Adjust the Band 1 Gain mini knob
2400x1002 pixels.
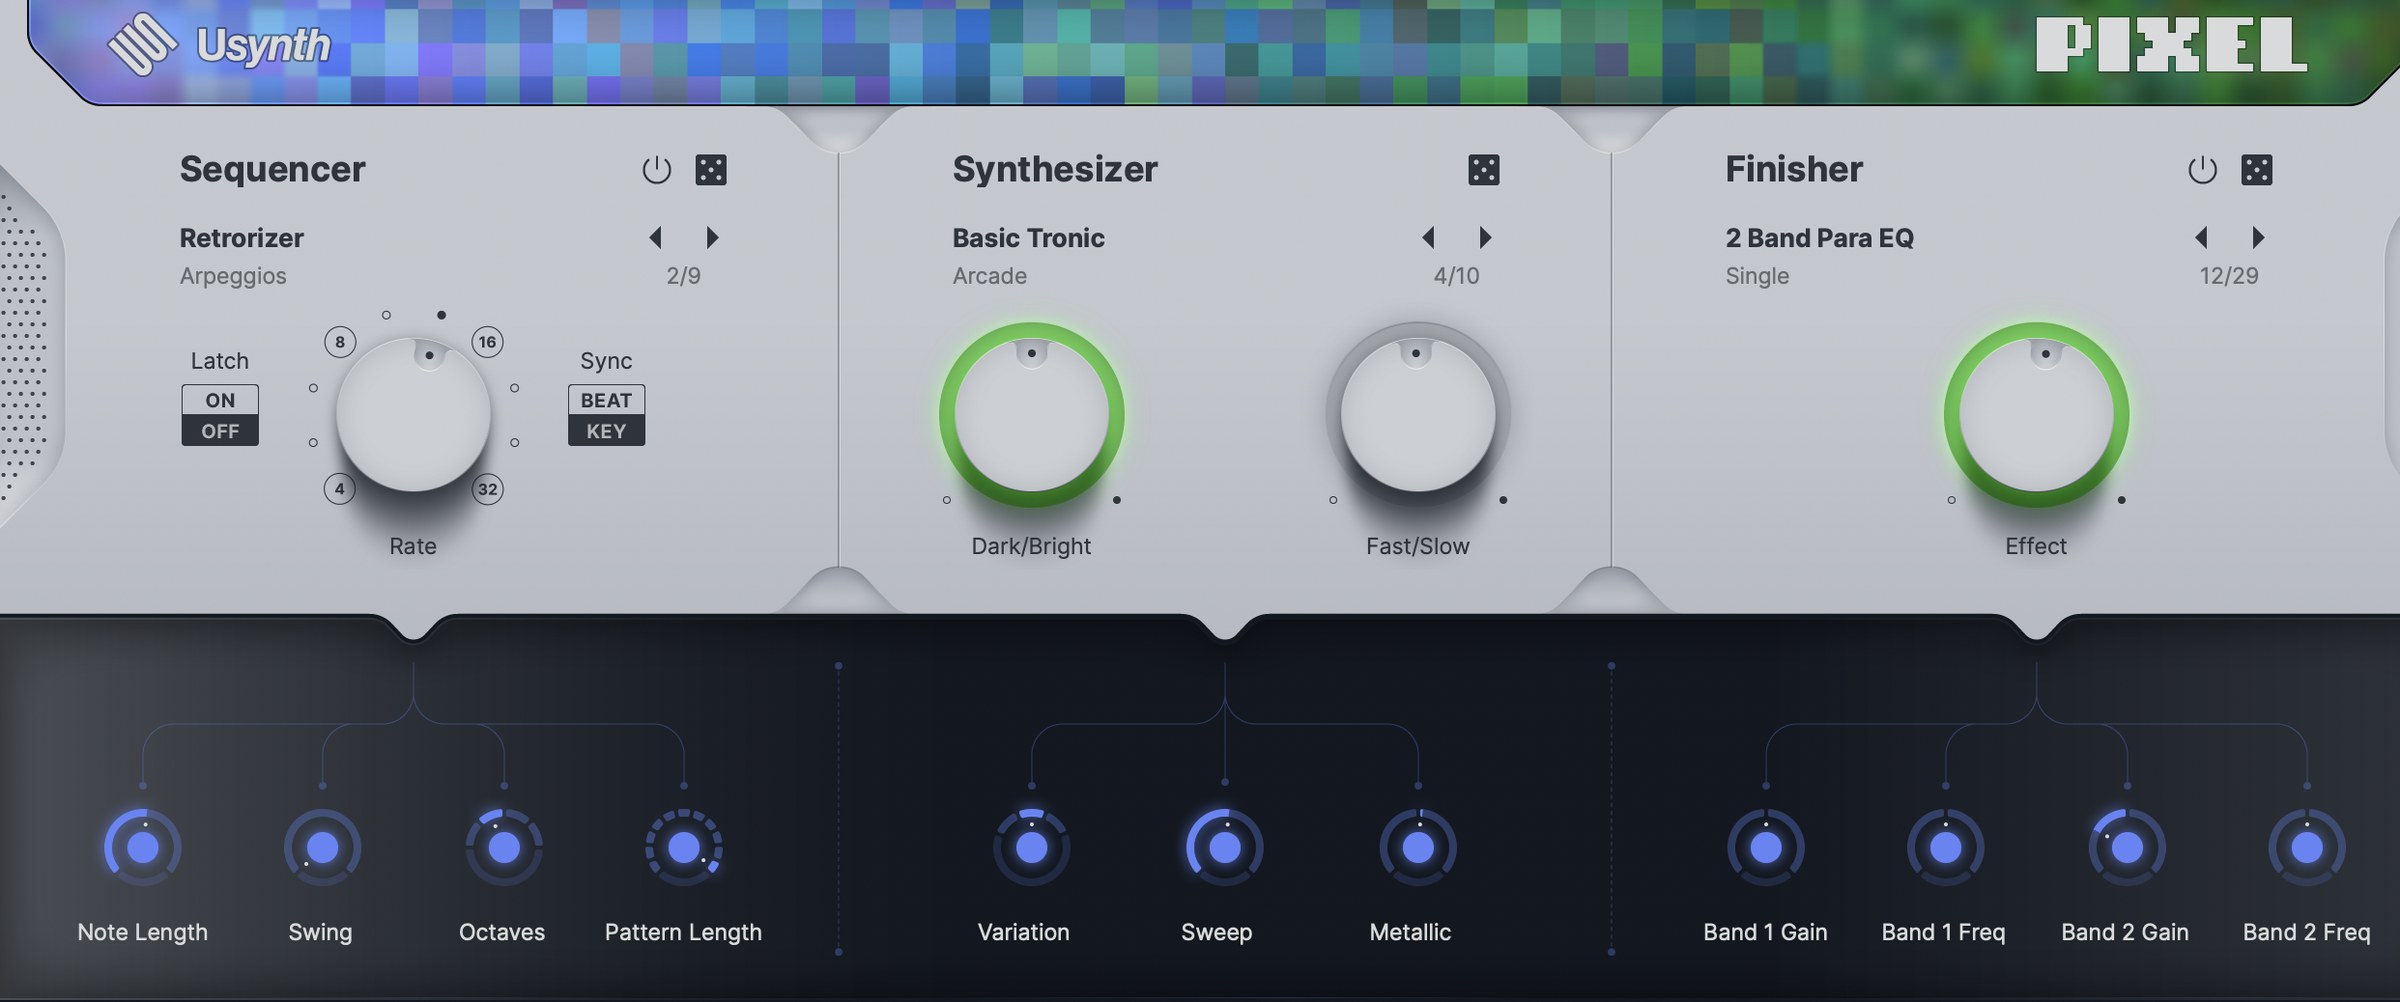[x=1766, y=848]
